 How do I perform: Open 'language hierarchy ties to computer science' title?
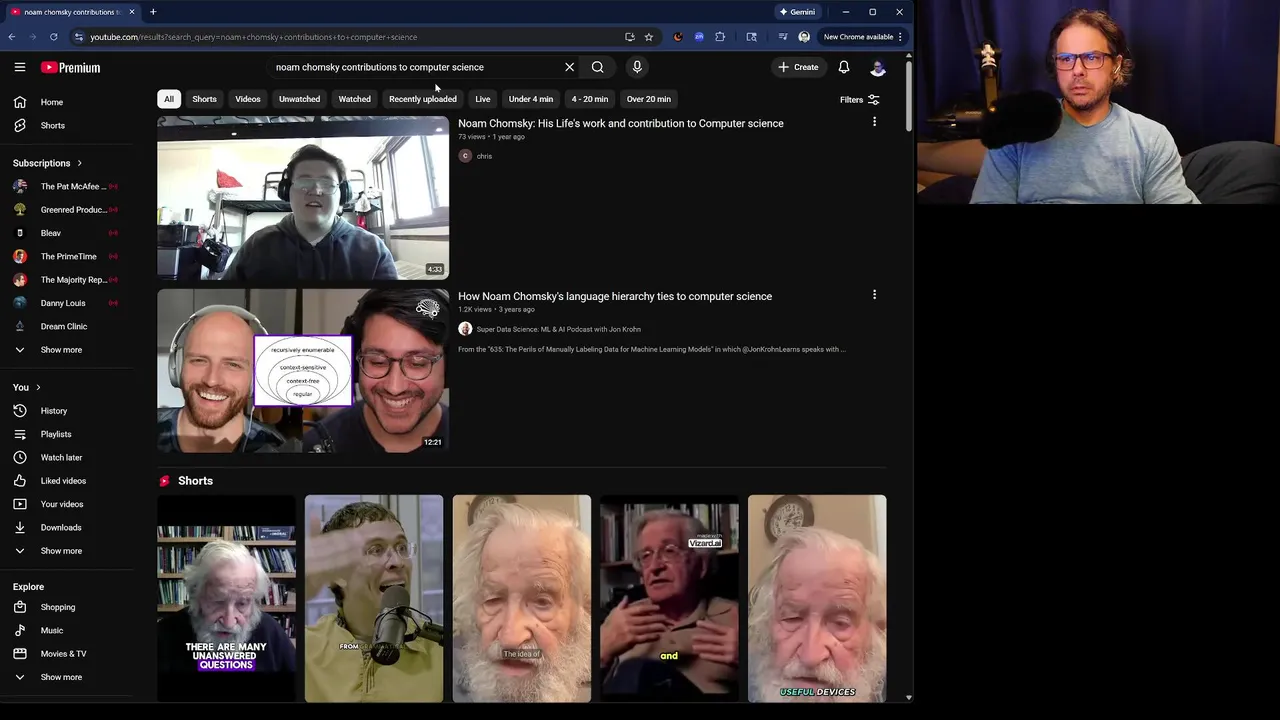pos(615,296)
